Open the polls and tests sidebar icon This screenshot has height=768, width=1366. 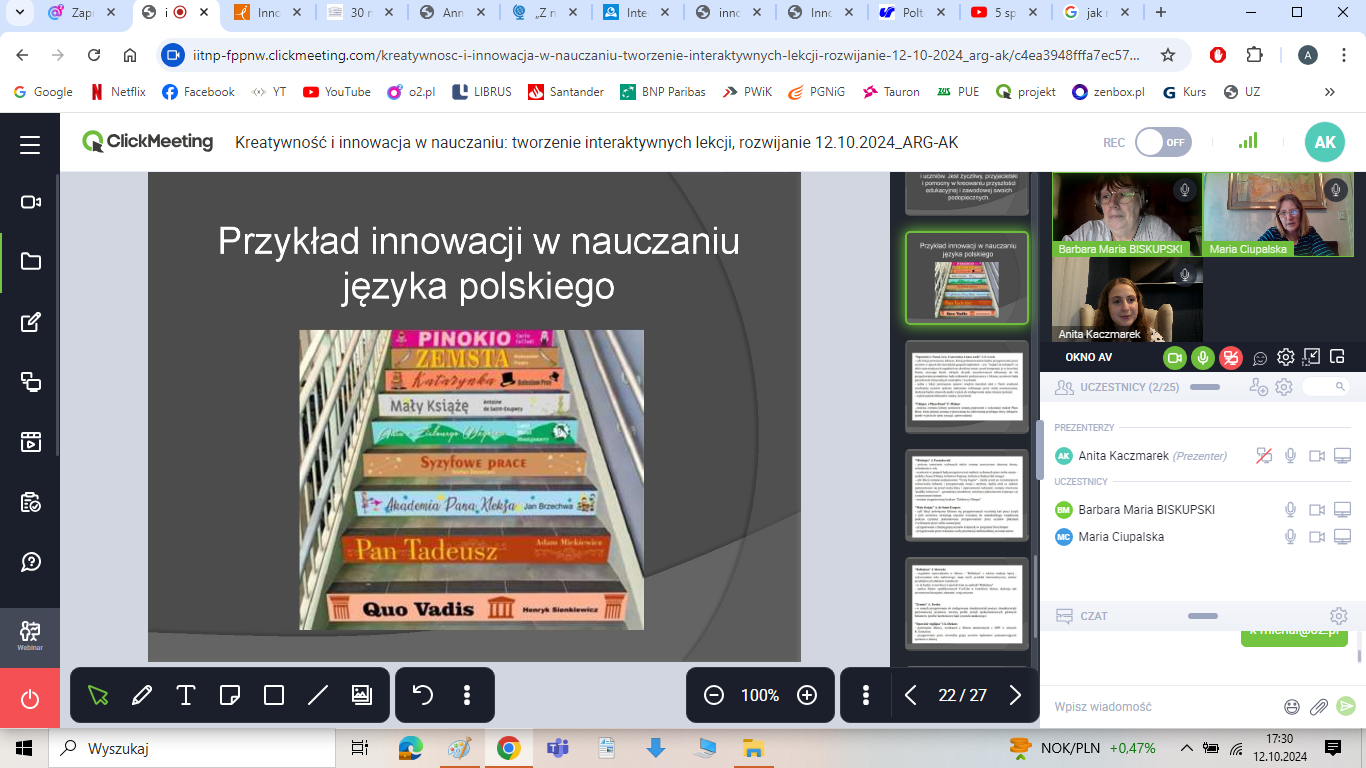[x=30, y=501]
